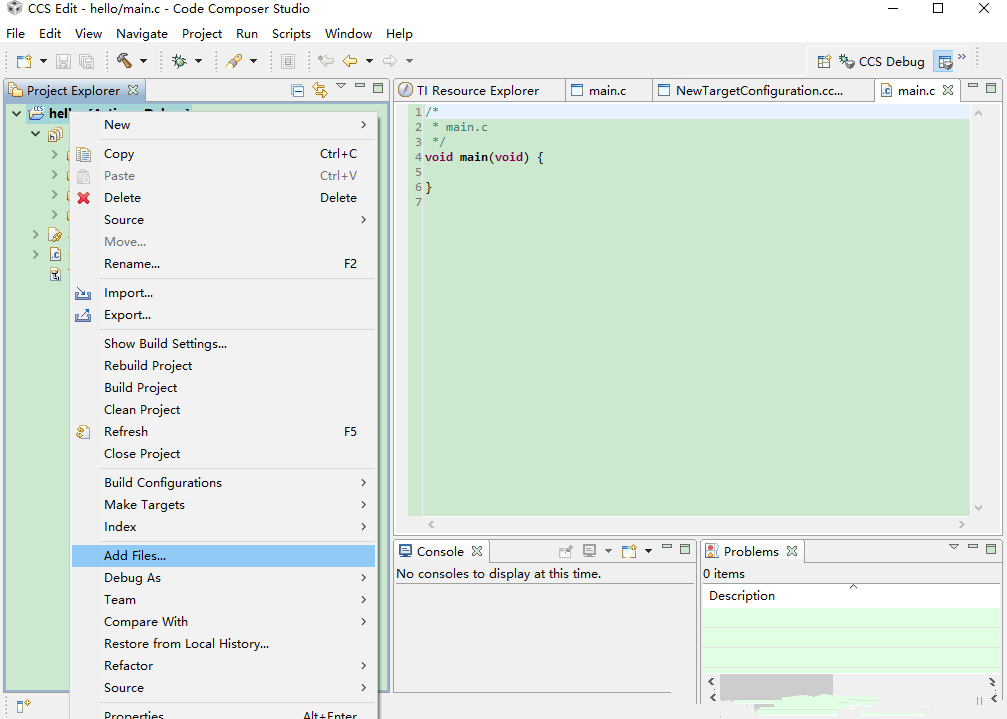
Task: Open Build Configurations submenu
Action: (x=223, y=483)
